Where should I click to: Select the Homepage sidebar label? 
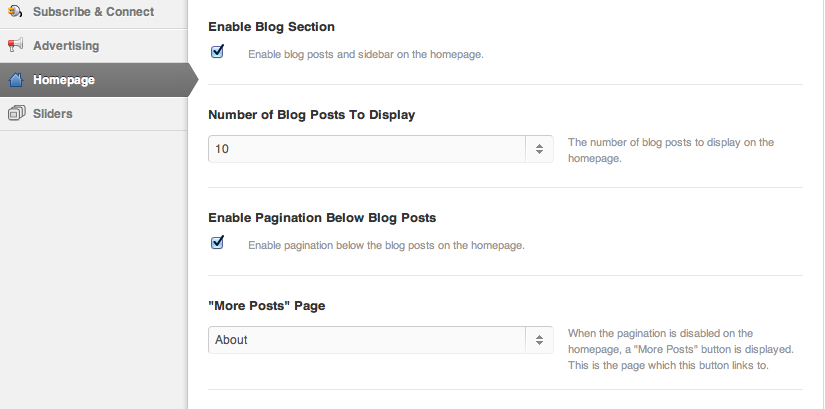(64, 80)
